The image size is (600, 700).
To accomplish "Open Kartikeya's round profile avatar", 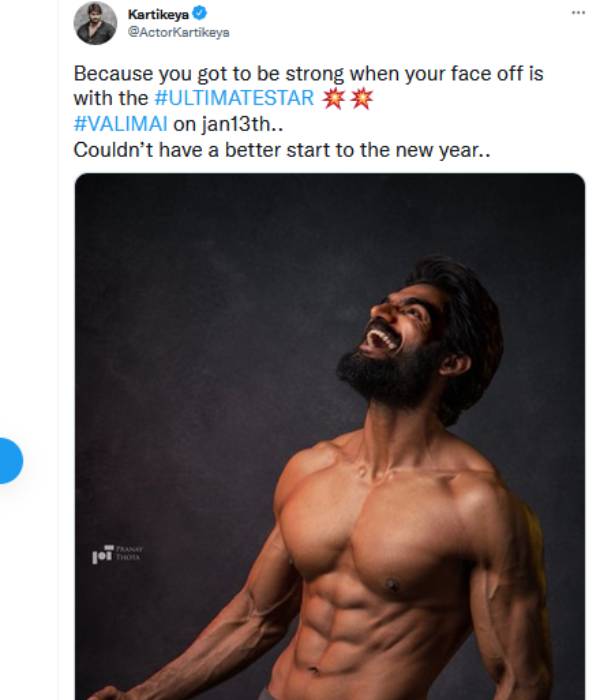I will point(95,23).
